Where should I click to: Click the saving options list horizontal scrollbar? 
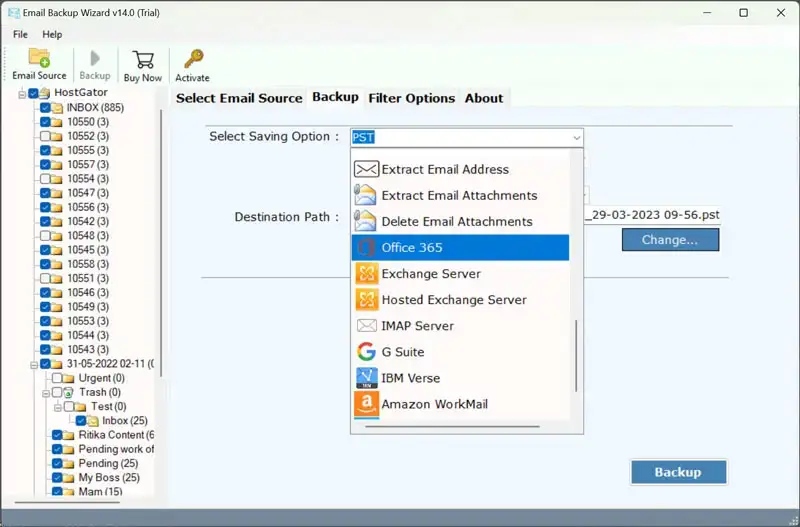click(452, 426)
